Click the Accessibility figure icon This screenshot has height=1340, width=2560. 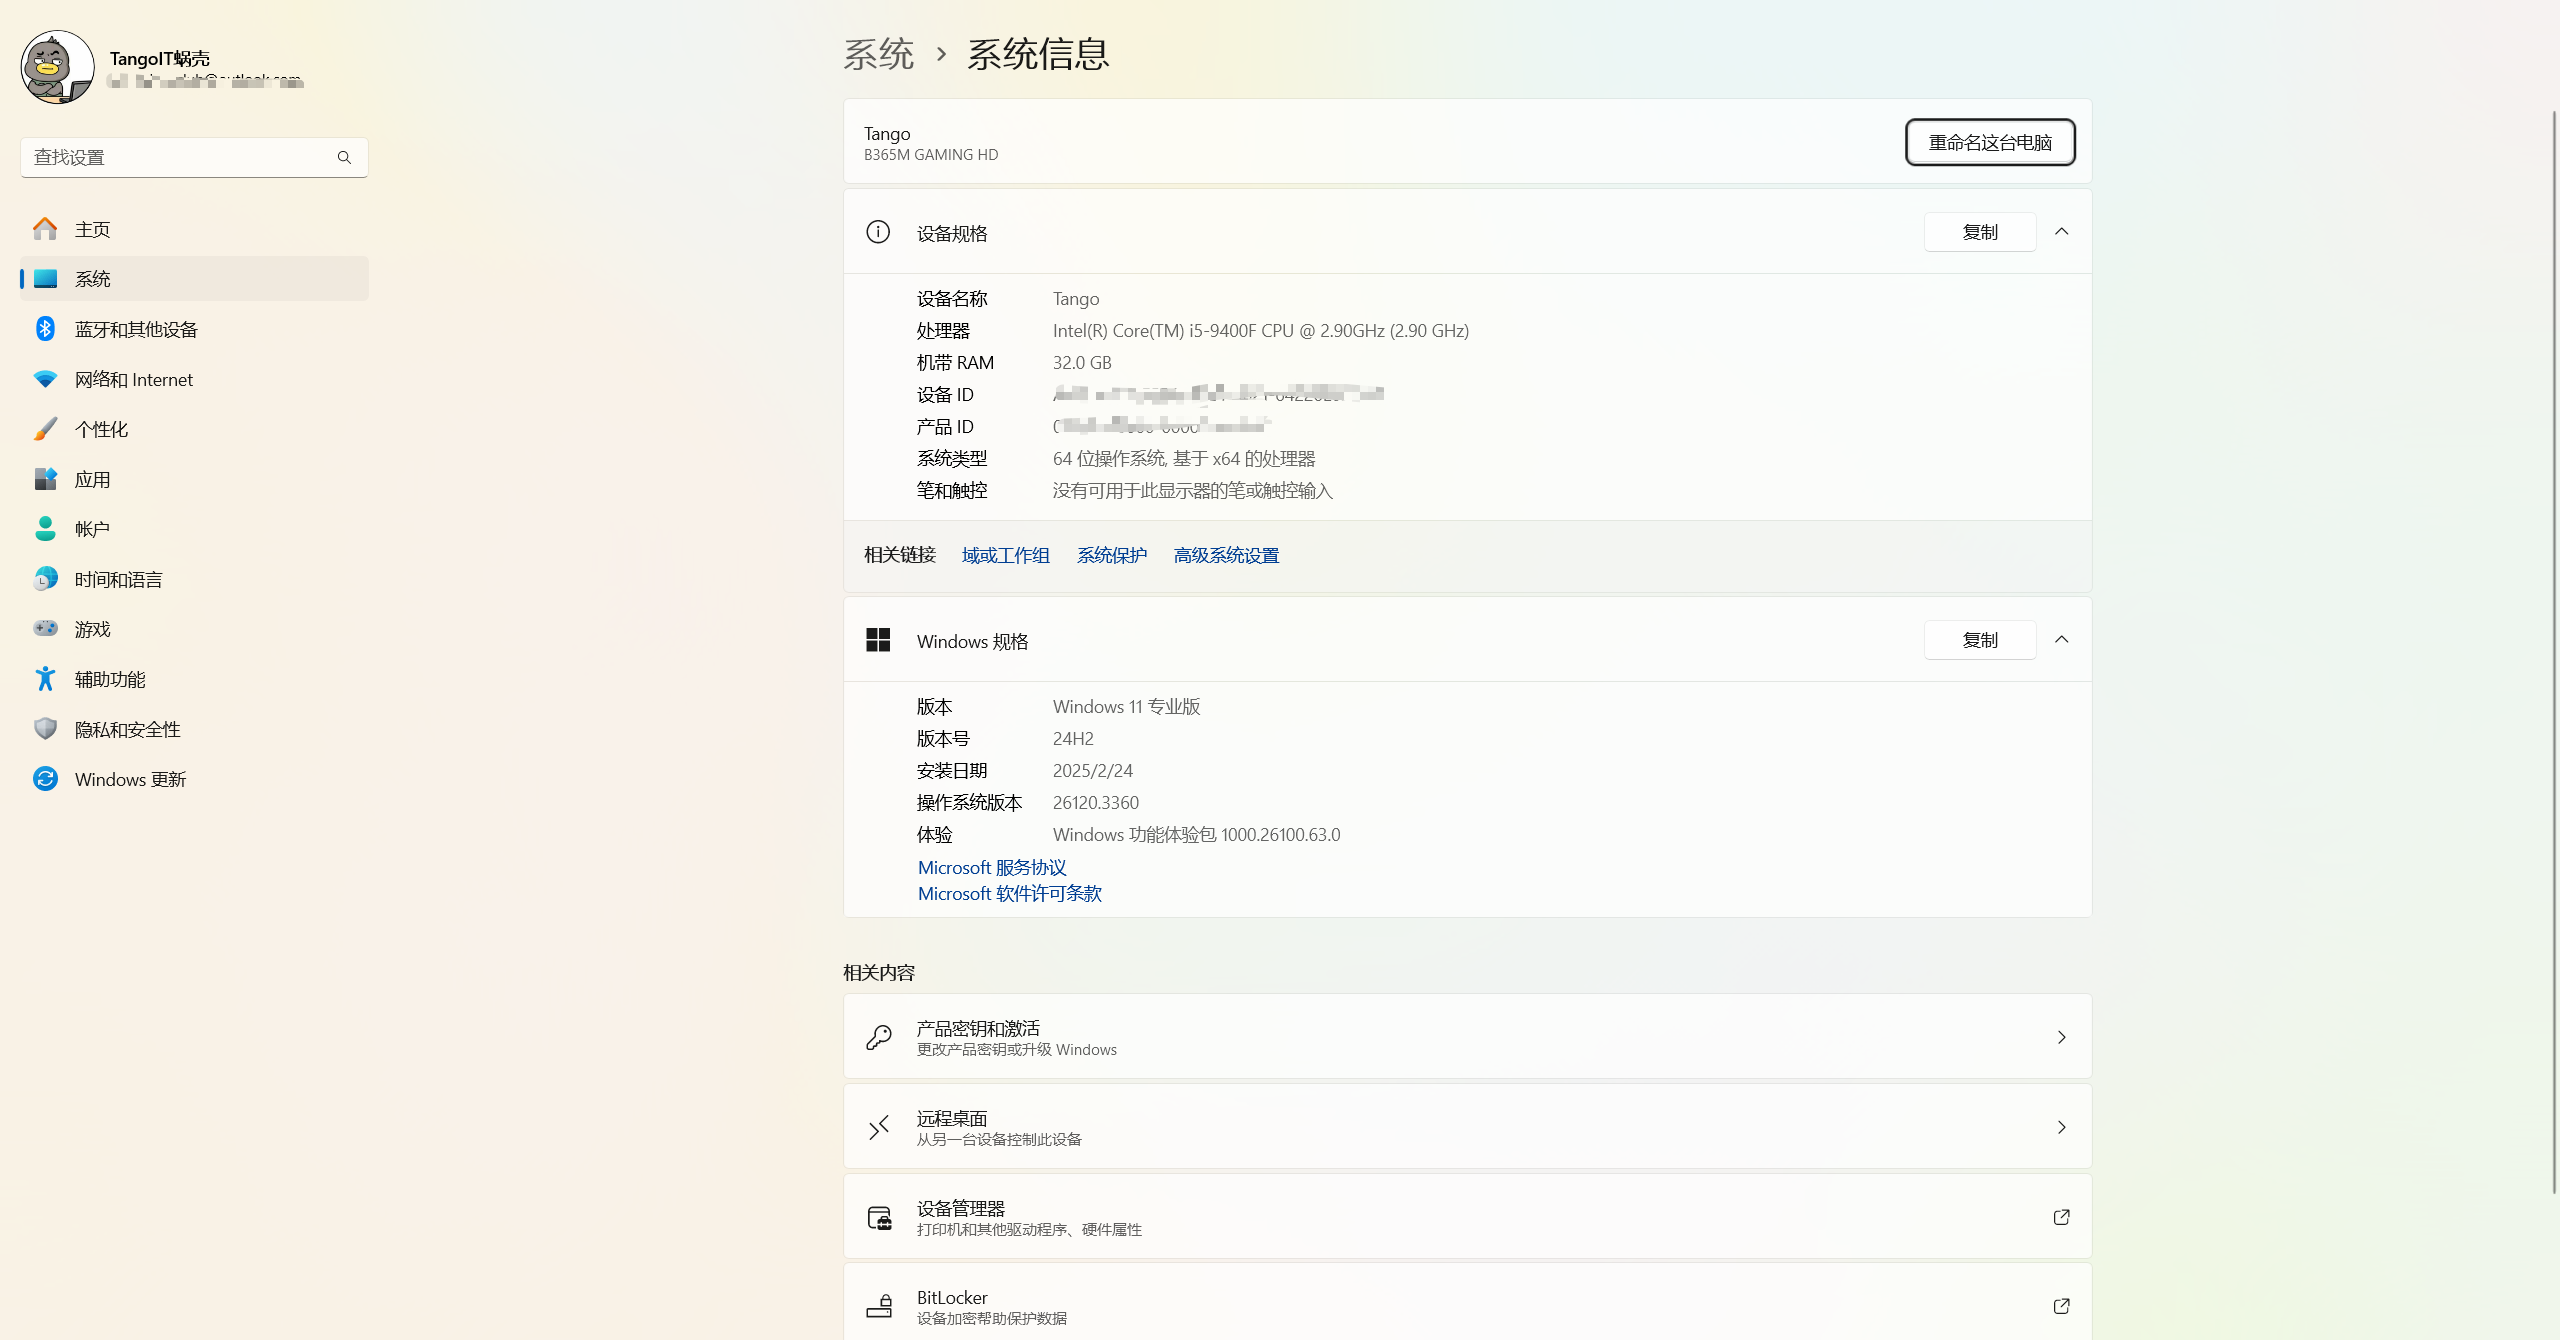pos(45,679)
